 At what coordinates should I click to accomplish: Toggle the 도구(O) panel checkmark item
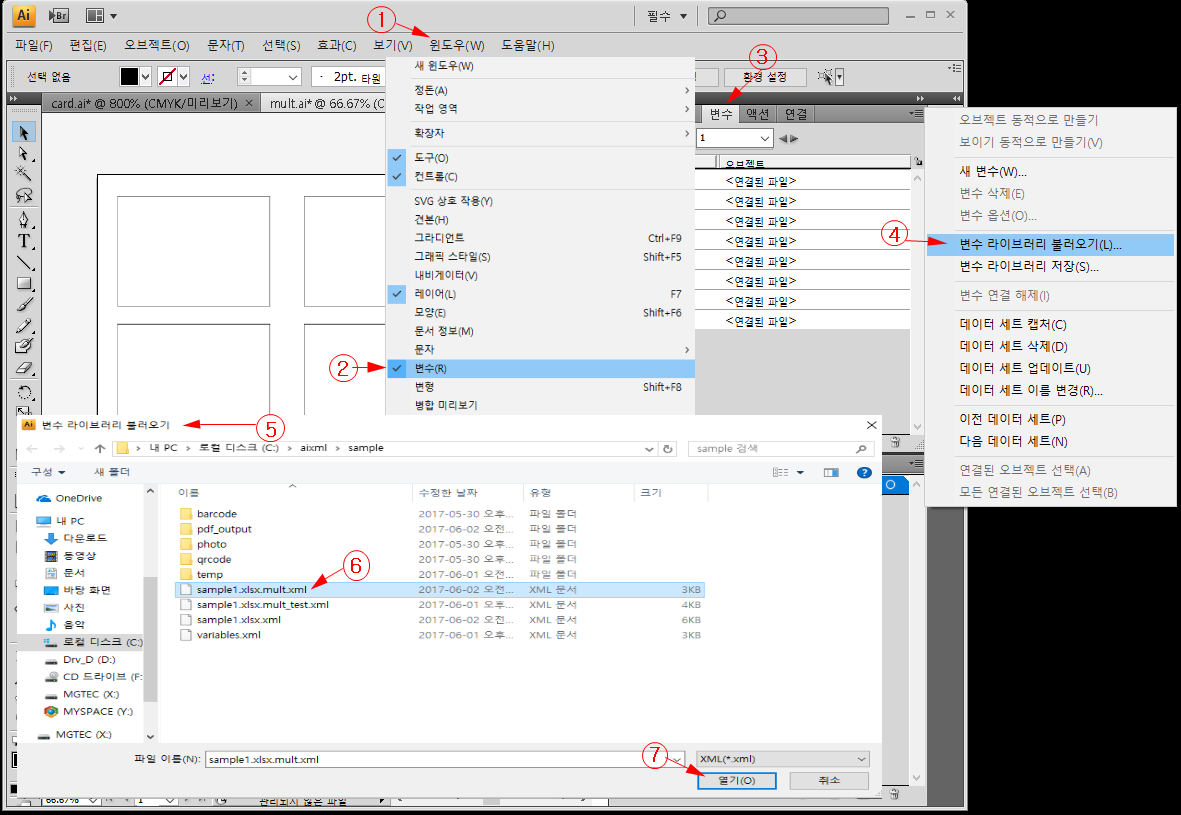pos(432,158)
